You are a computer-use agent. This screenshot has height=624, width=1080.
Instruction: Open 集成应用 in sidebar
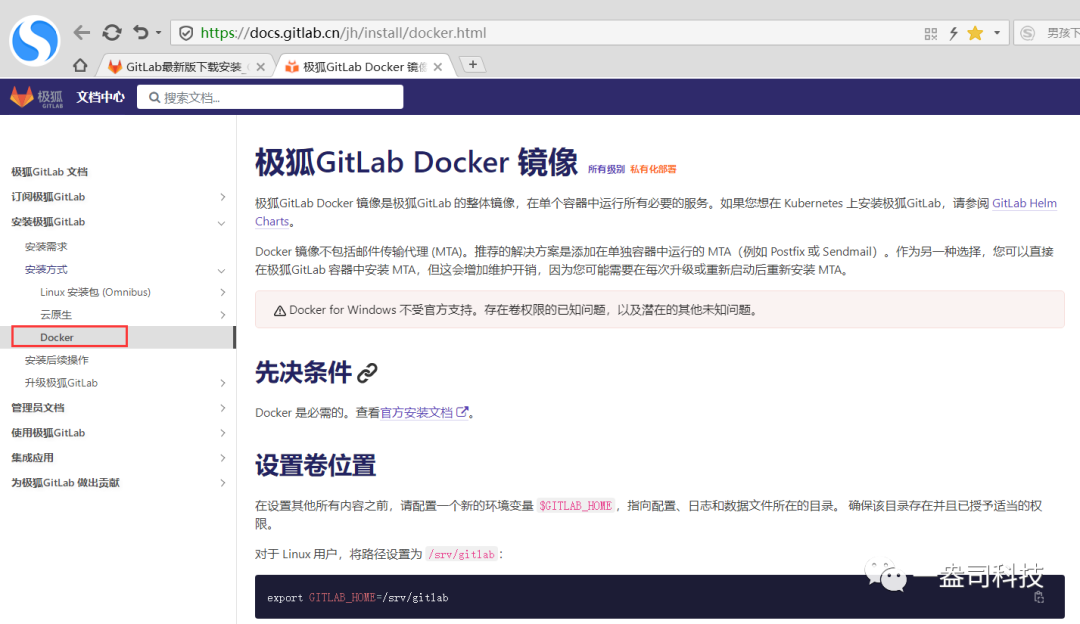click(x=32, y=457)
